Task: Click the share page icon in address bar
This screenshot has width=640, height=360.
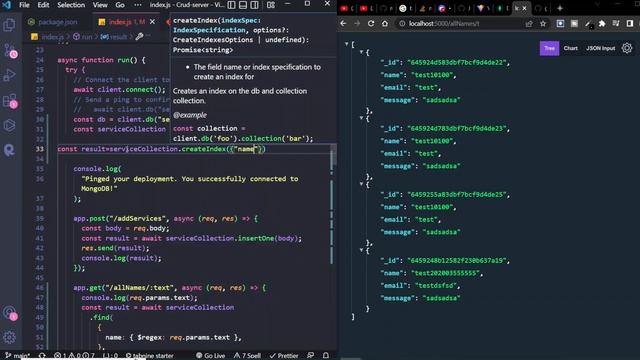Action: (529, 24)
